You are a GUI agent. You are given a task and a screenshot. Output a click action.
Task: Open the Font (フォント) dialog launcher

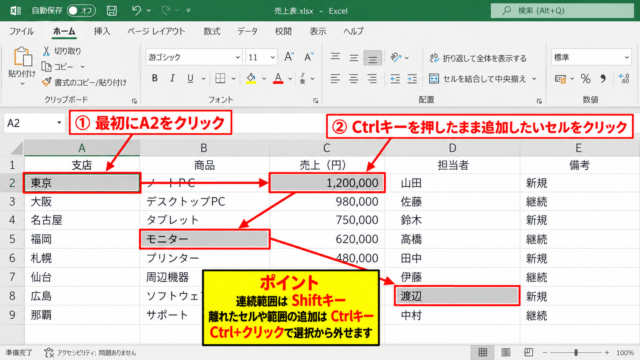[x=316, y=101]
